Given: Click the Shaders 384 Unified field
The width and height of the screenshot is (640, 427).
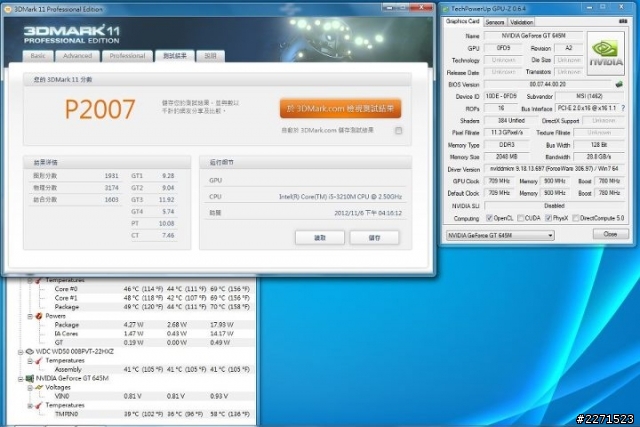Looking at the screenshot, I should click(x=511, y=120).
